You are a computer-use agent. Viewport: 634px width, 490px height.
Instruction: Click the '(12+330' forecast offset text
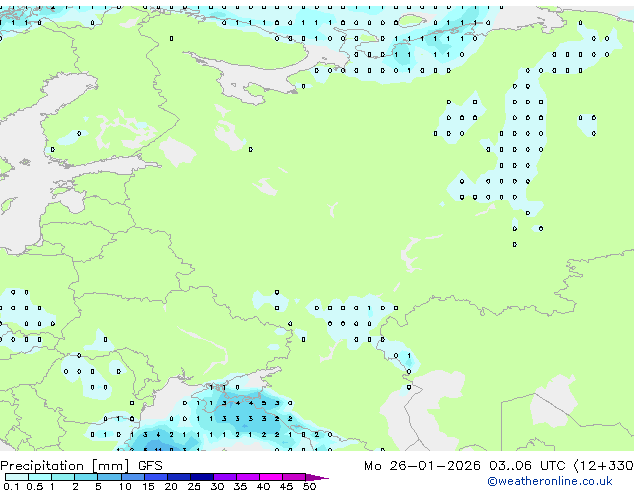pyautogui.click(x=604, y=466)
